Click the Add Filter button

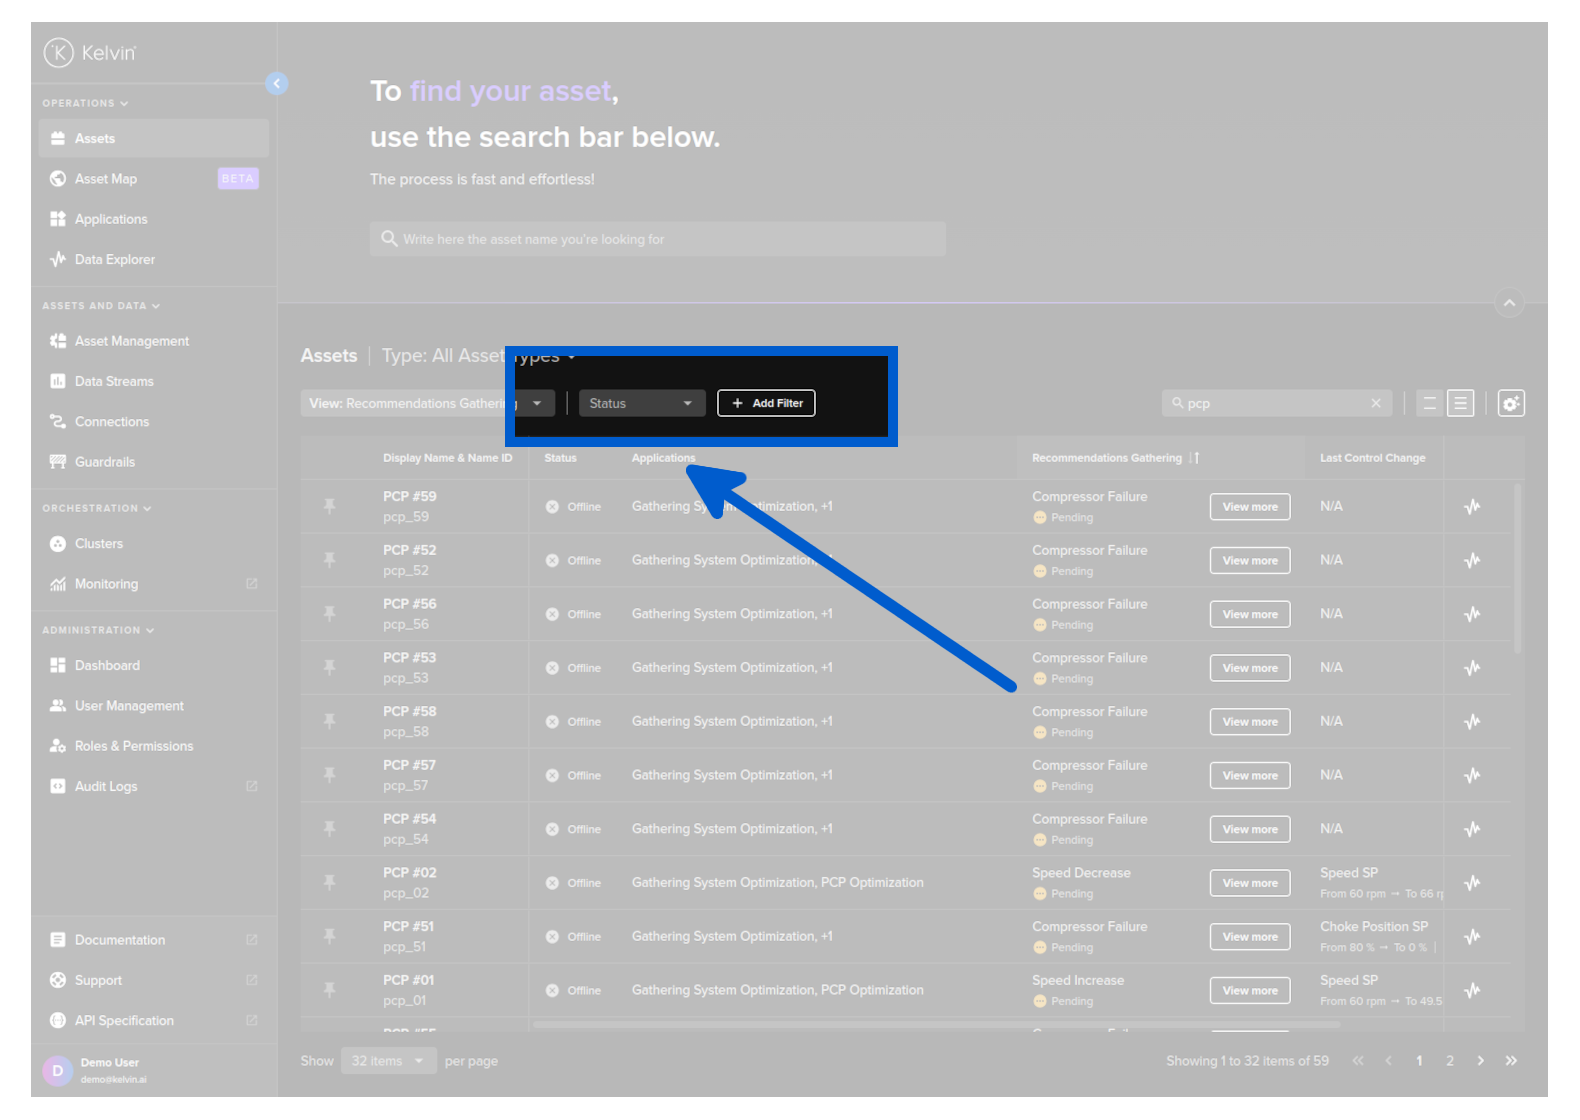766,403
